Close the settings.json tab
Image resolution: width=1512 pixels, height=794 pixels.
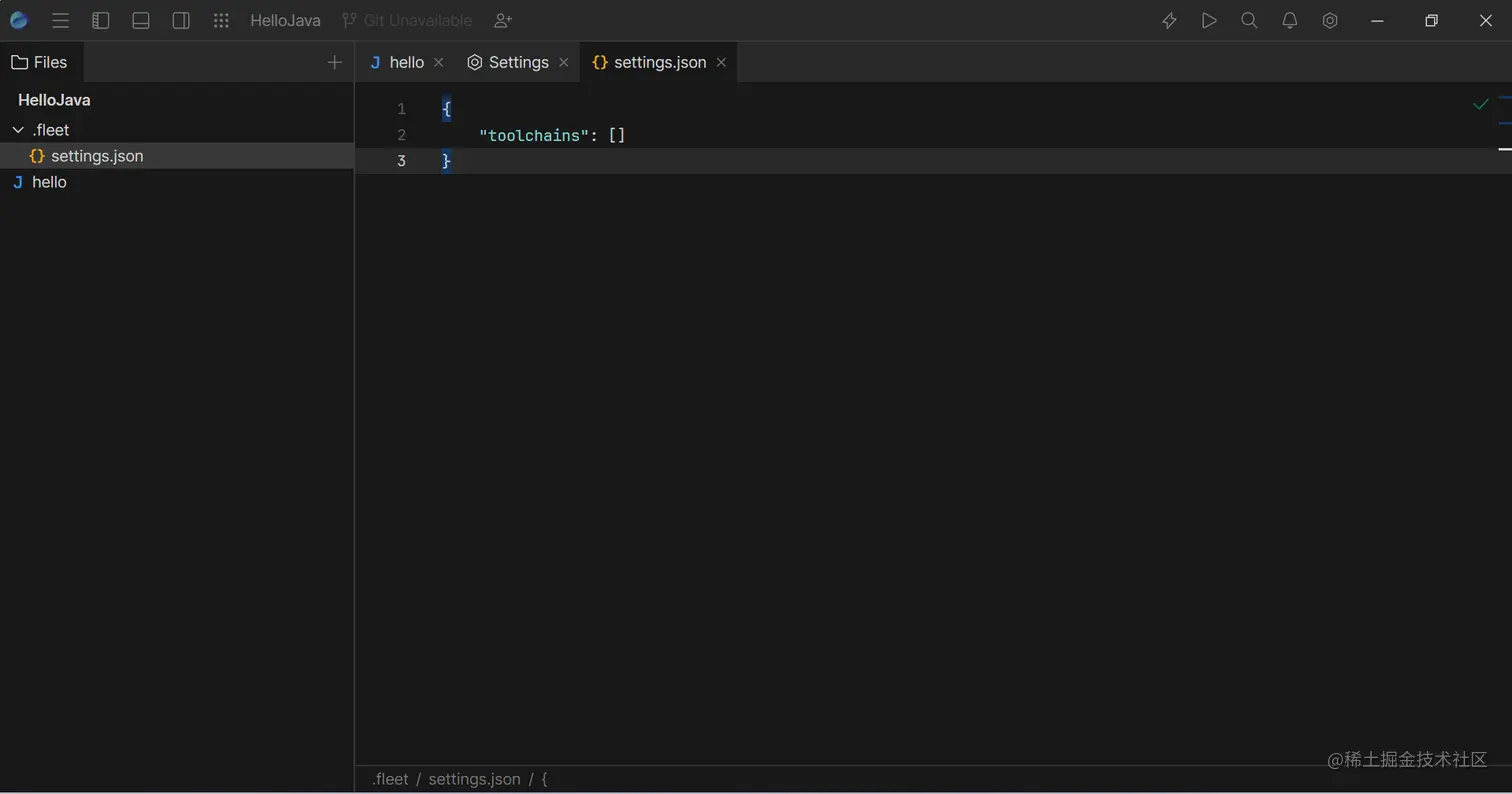(x=721, y=62)
